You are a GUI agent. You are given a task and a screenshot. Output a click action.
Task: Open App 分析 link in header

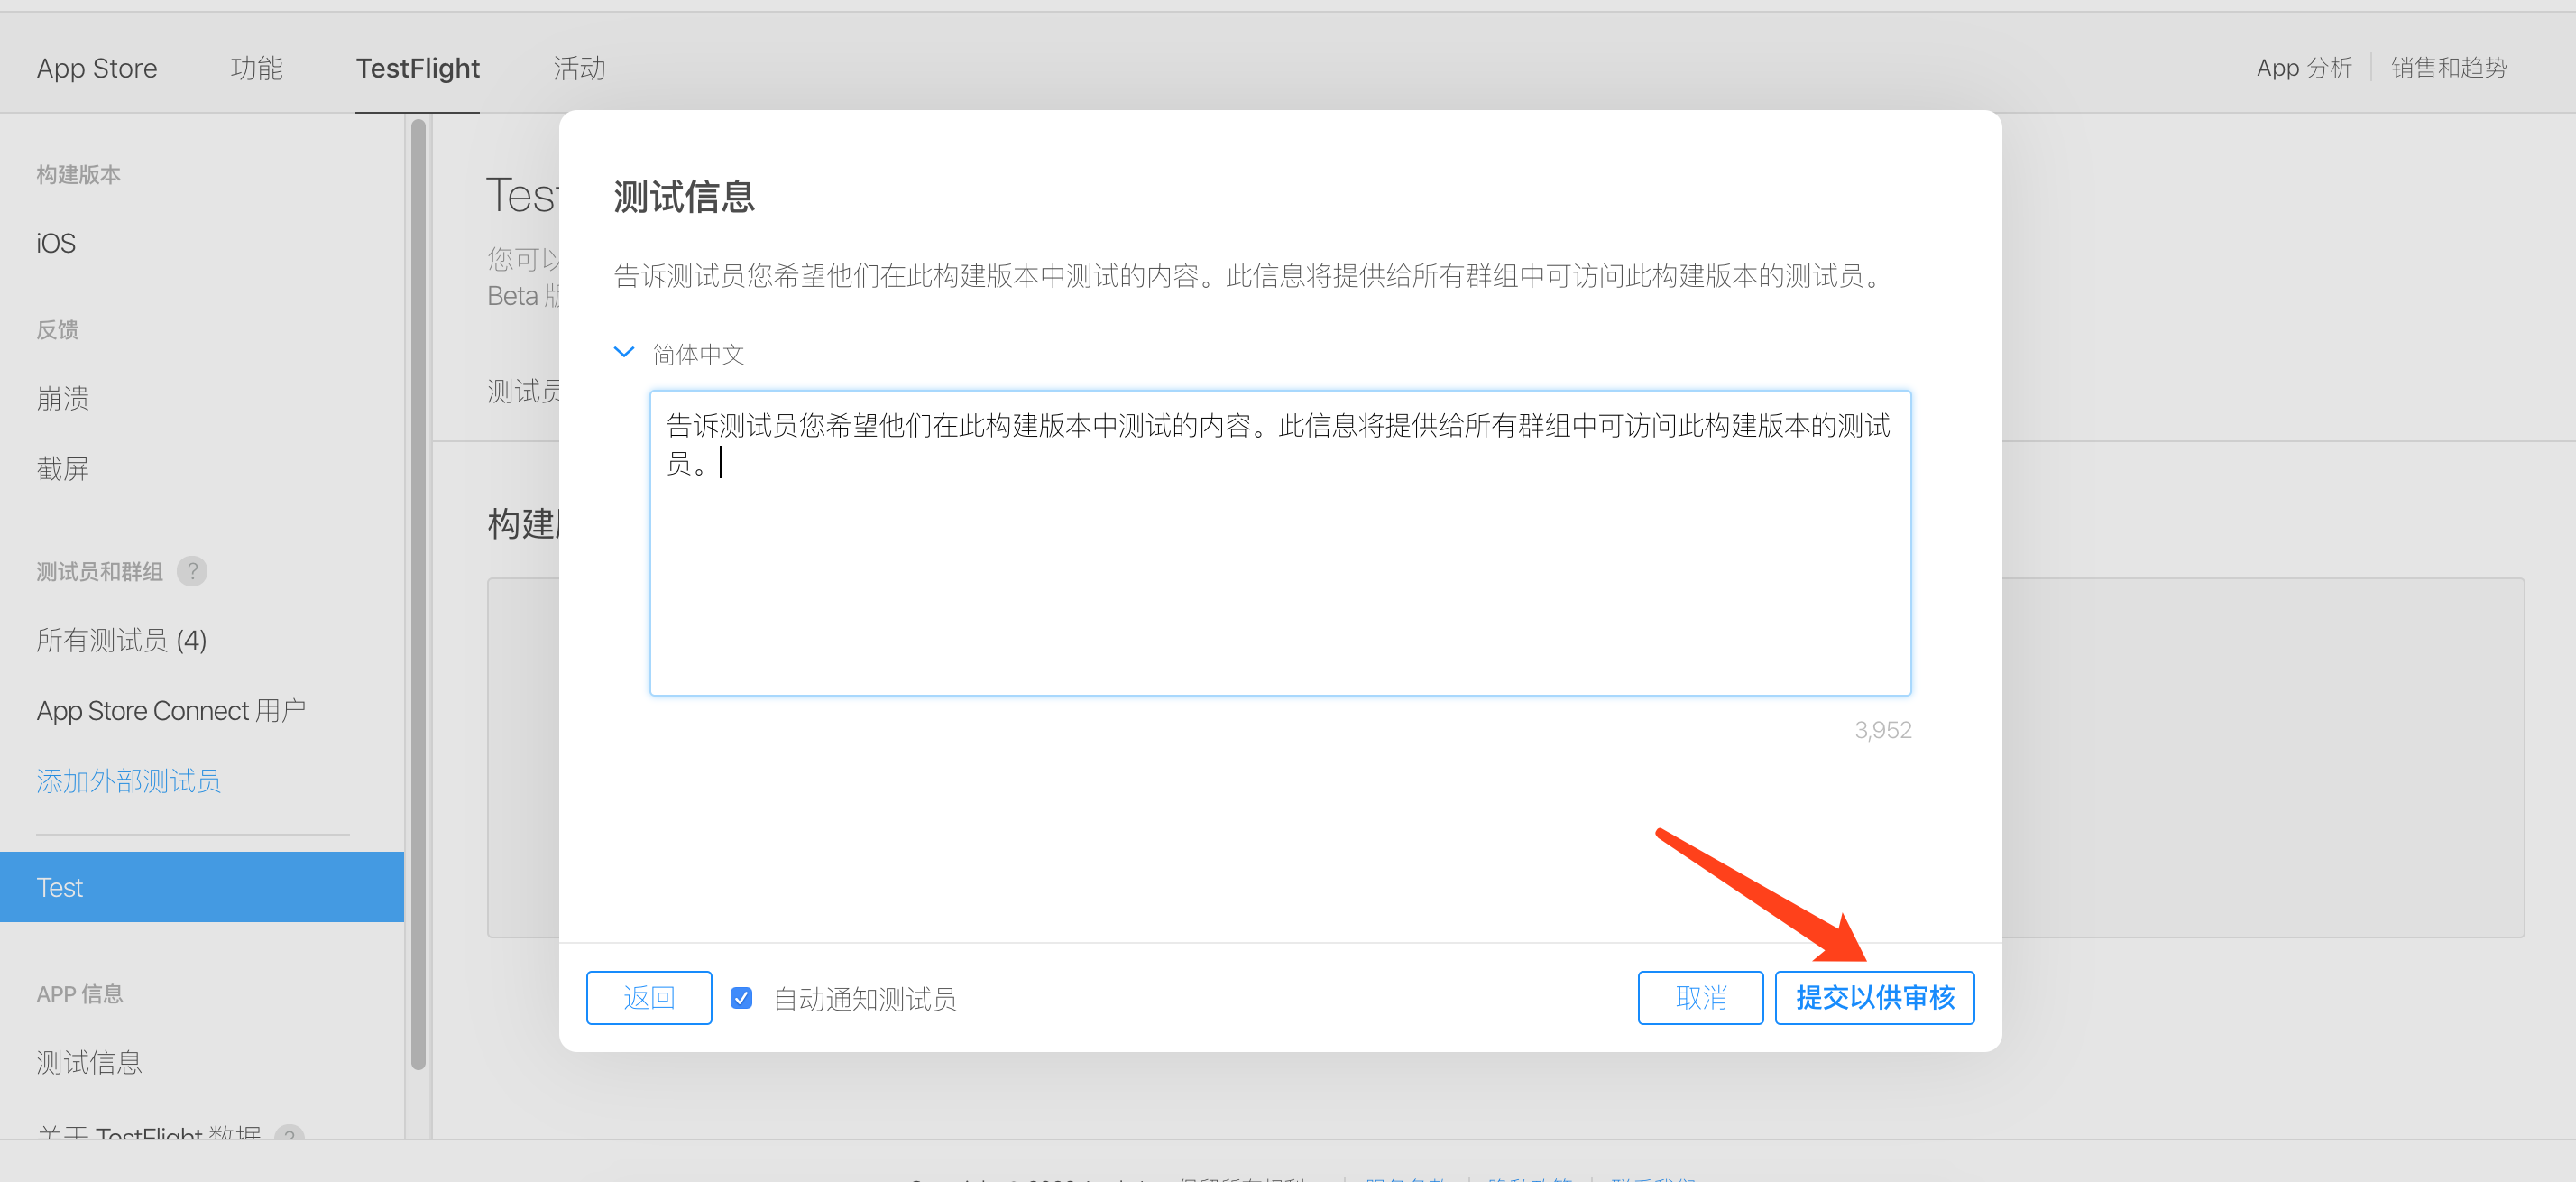[x=2303, y=68]
